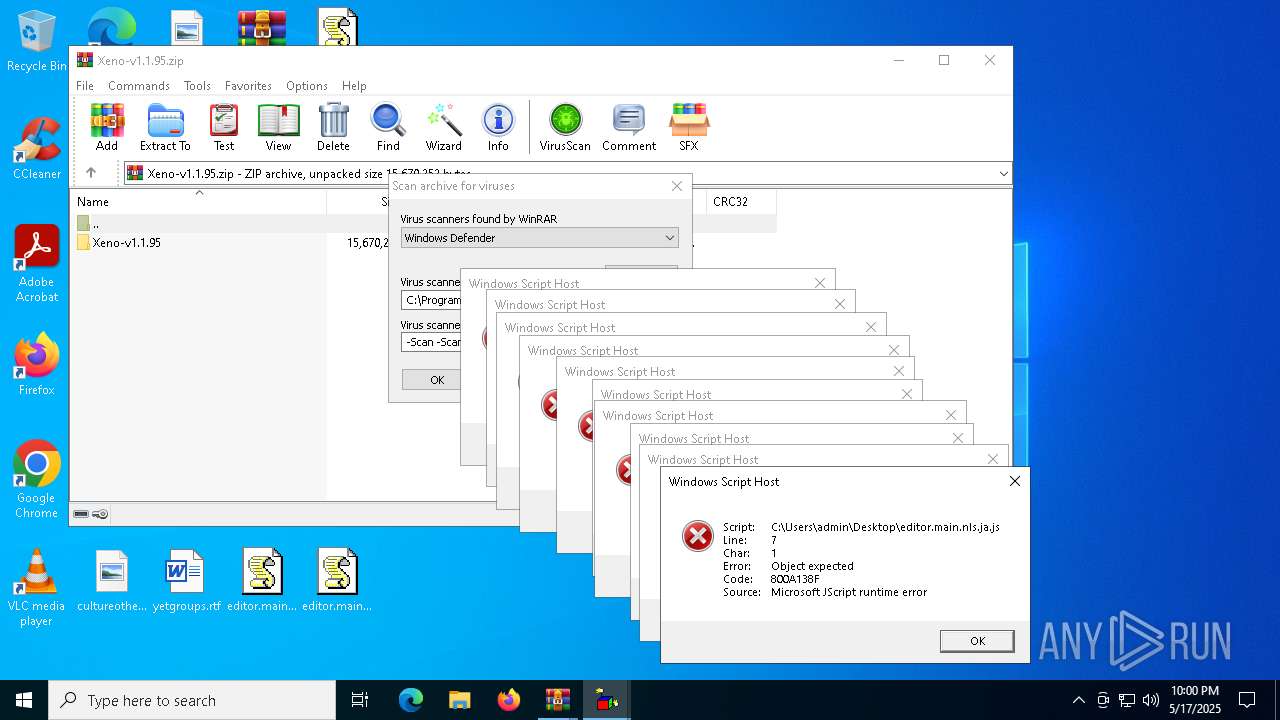1280x720 pixels.
Task: Open the notification center icon
Action: (1247, 700)
